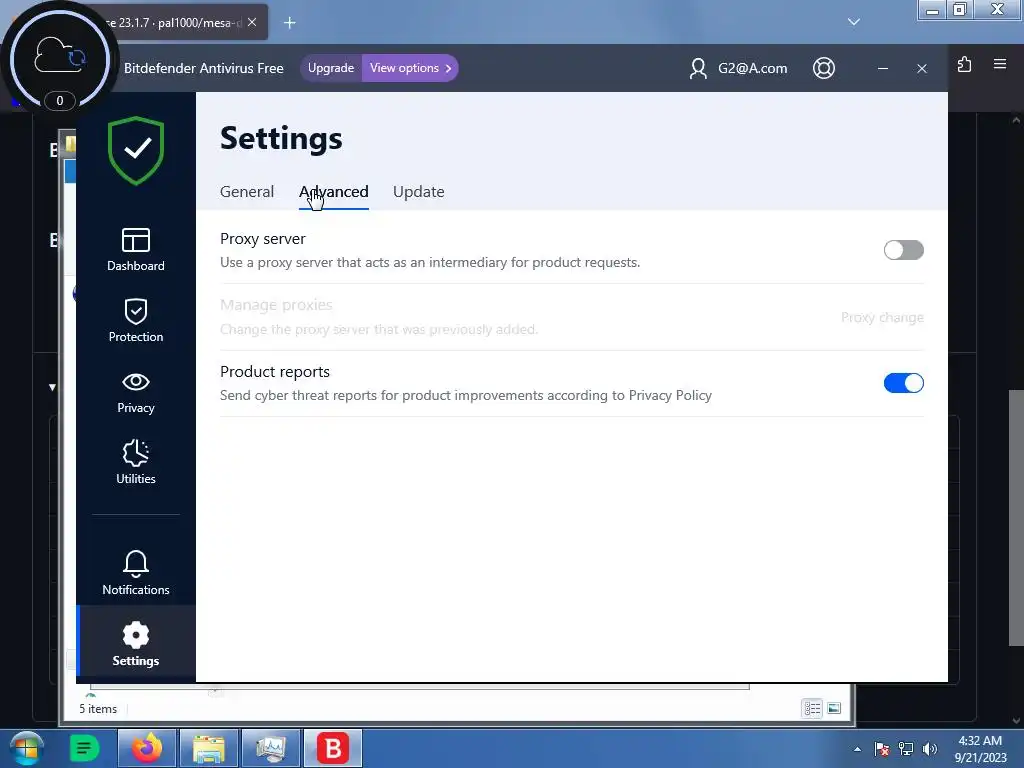Open the Windows Start button
This screenshot has width=1024, height=768.
click(x=27, y=748)
